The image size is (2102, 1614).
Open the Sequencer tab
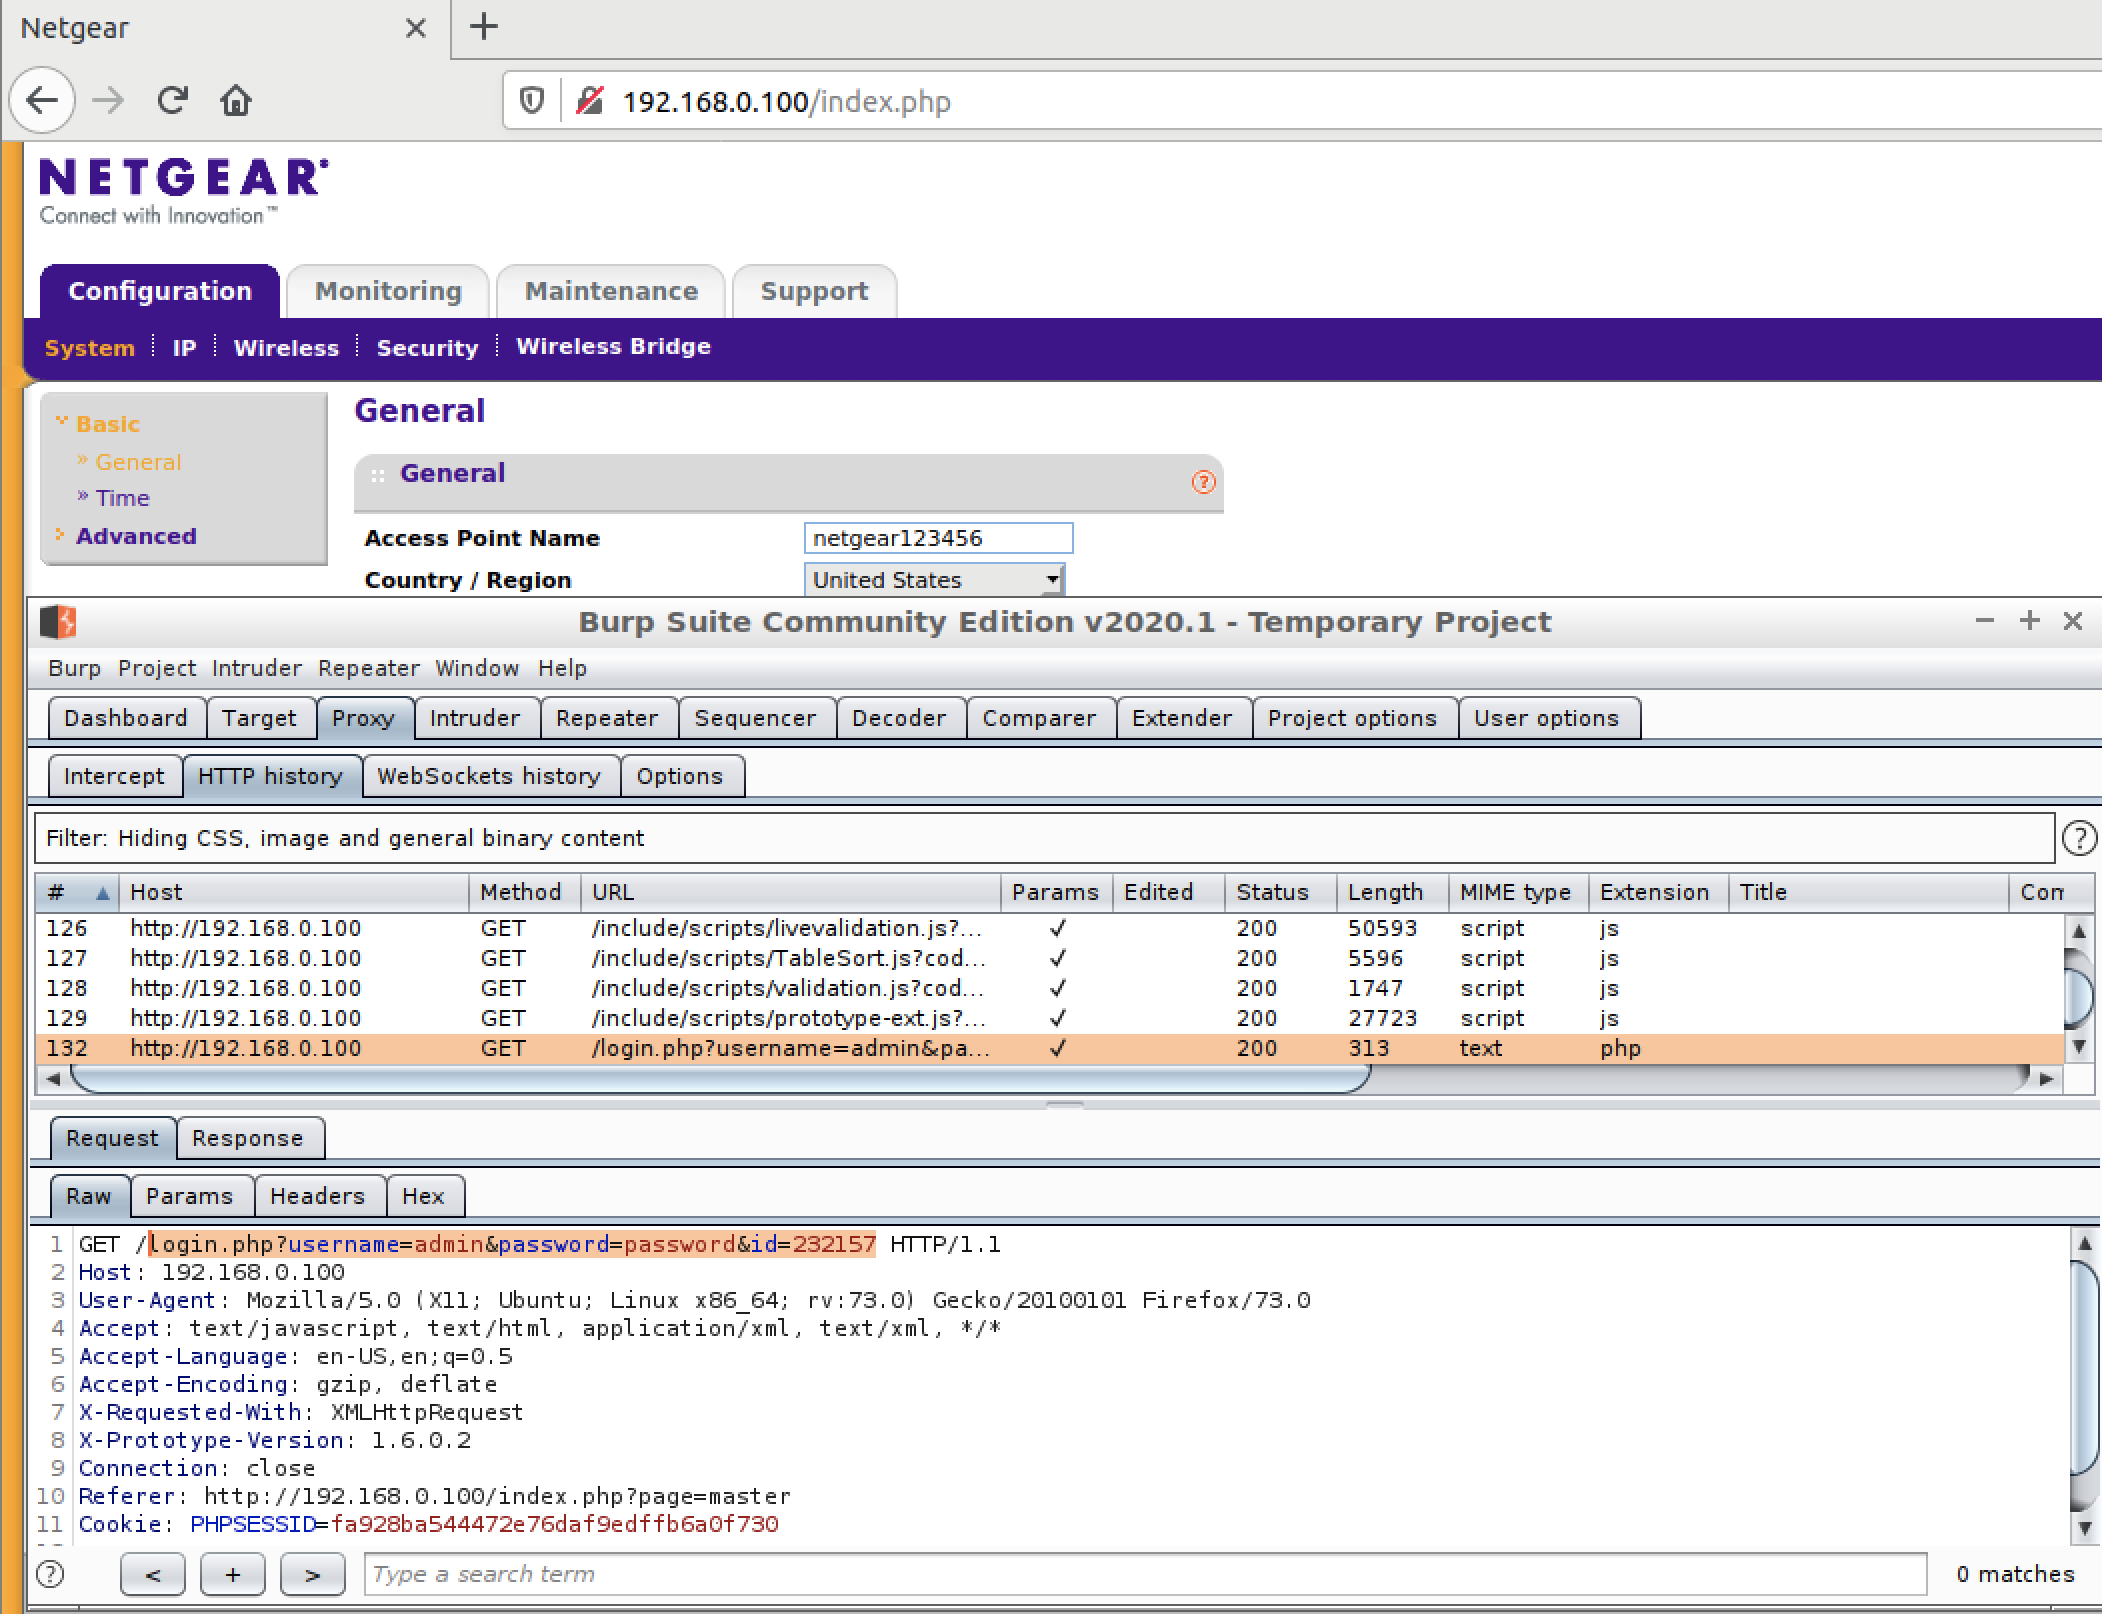(x=755, y=718)
